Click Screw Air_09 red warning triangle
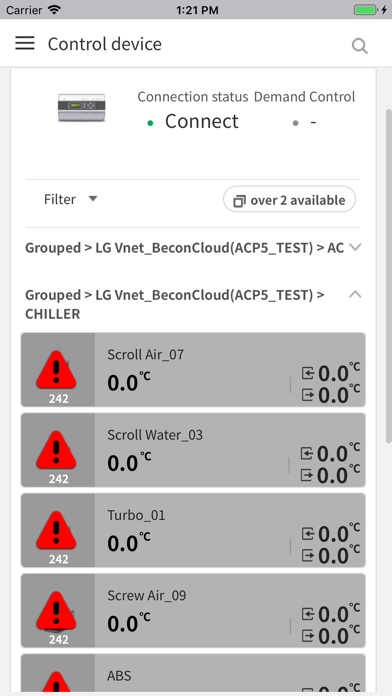Viewport: 392px width, 696px height. 56,611
